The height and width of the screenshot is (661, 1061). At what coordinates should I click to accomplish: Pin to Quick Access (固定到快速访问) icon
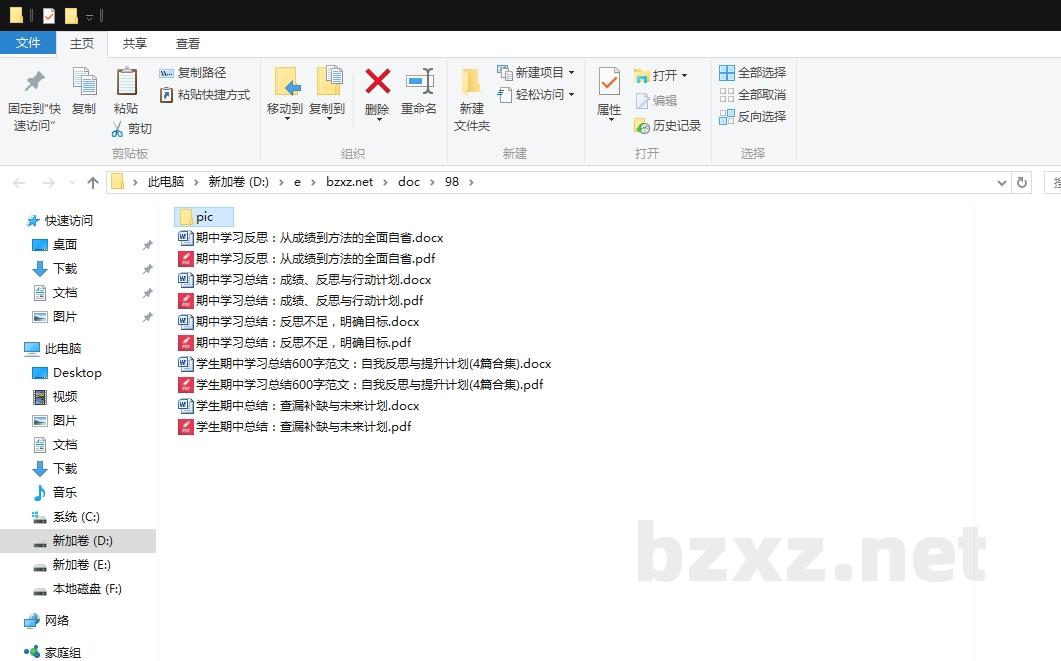tap(34, 82)
